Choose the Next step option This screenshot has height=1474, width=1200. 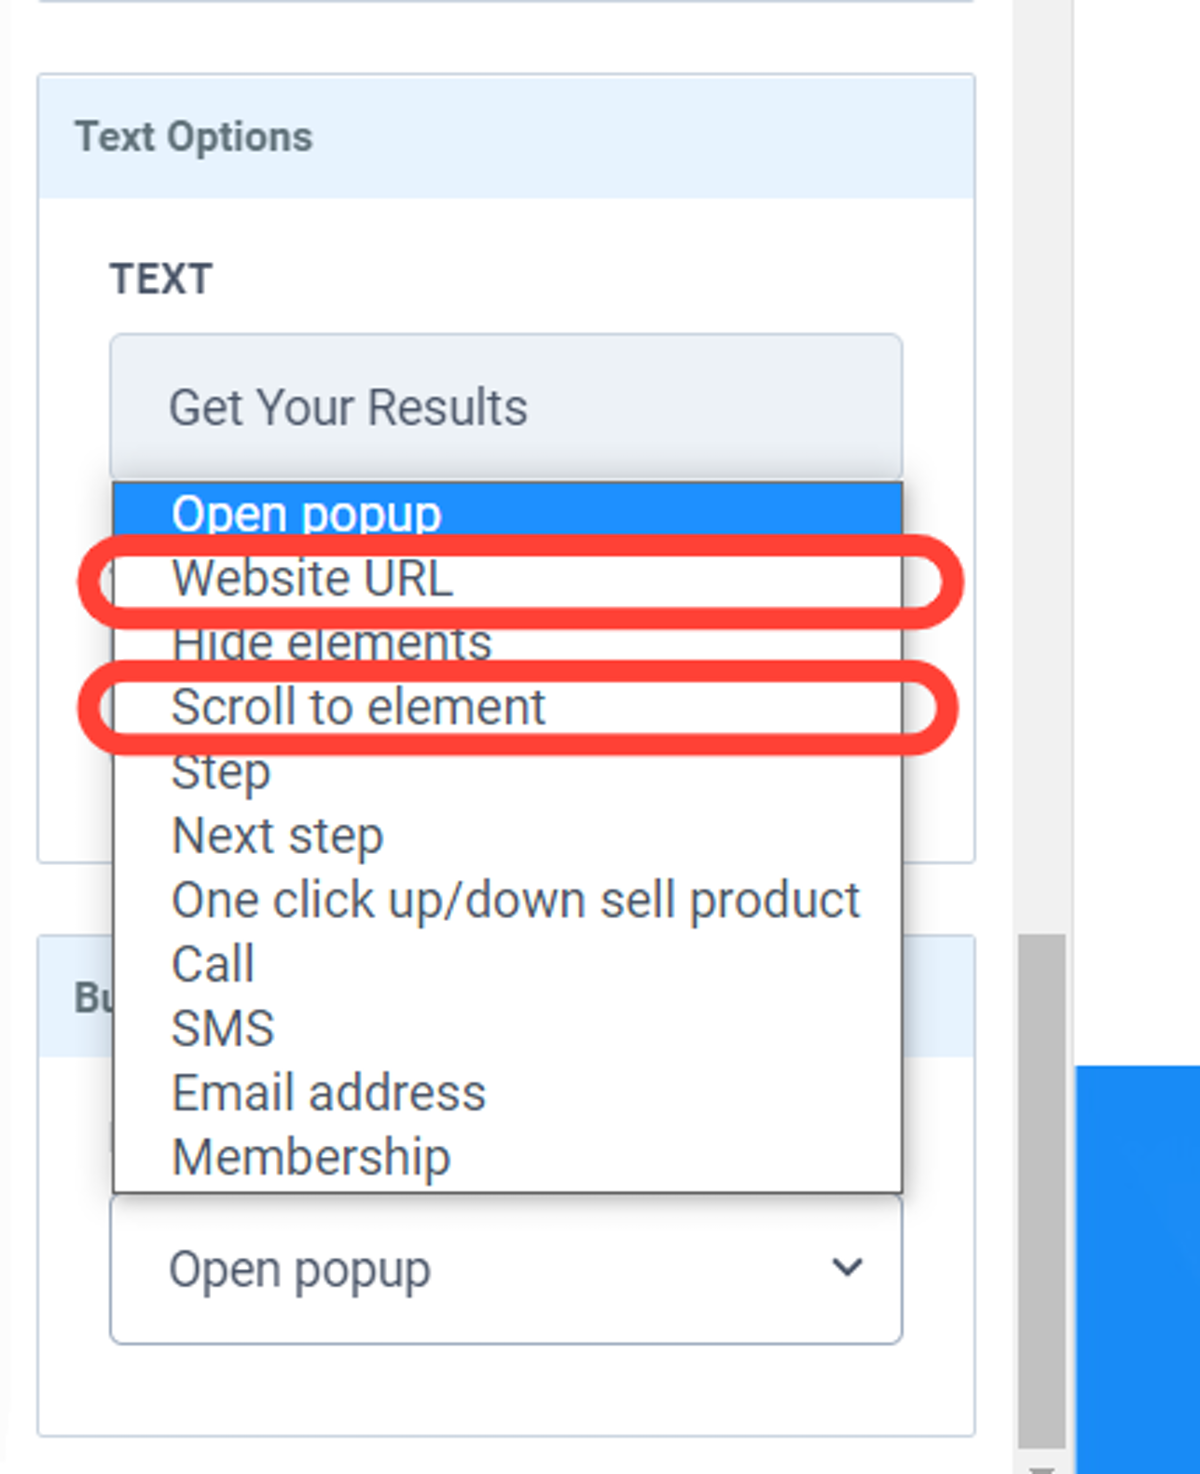(x=277, y=836)
